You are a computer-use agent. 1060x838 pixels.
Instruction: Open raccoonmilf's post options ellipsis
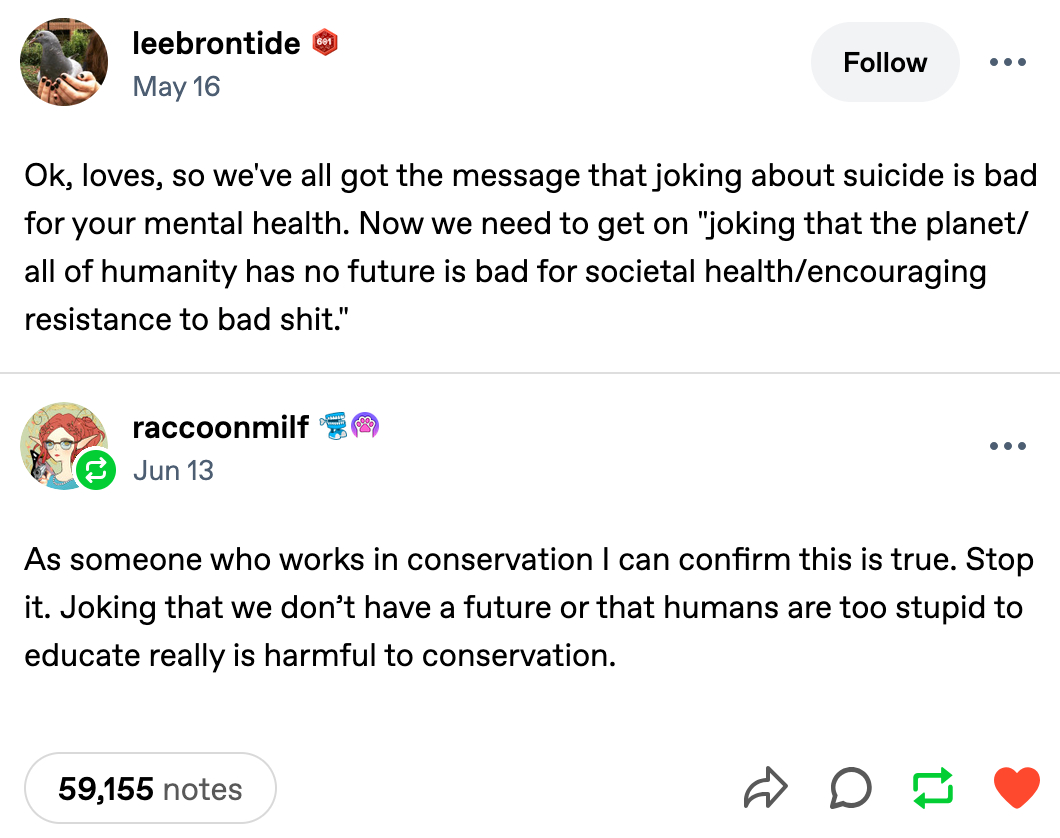click(x=1007, y=446)
